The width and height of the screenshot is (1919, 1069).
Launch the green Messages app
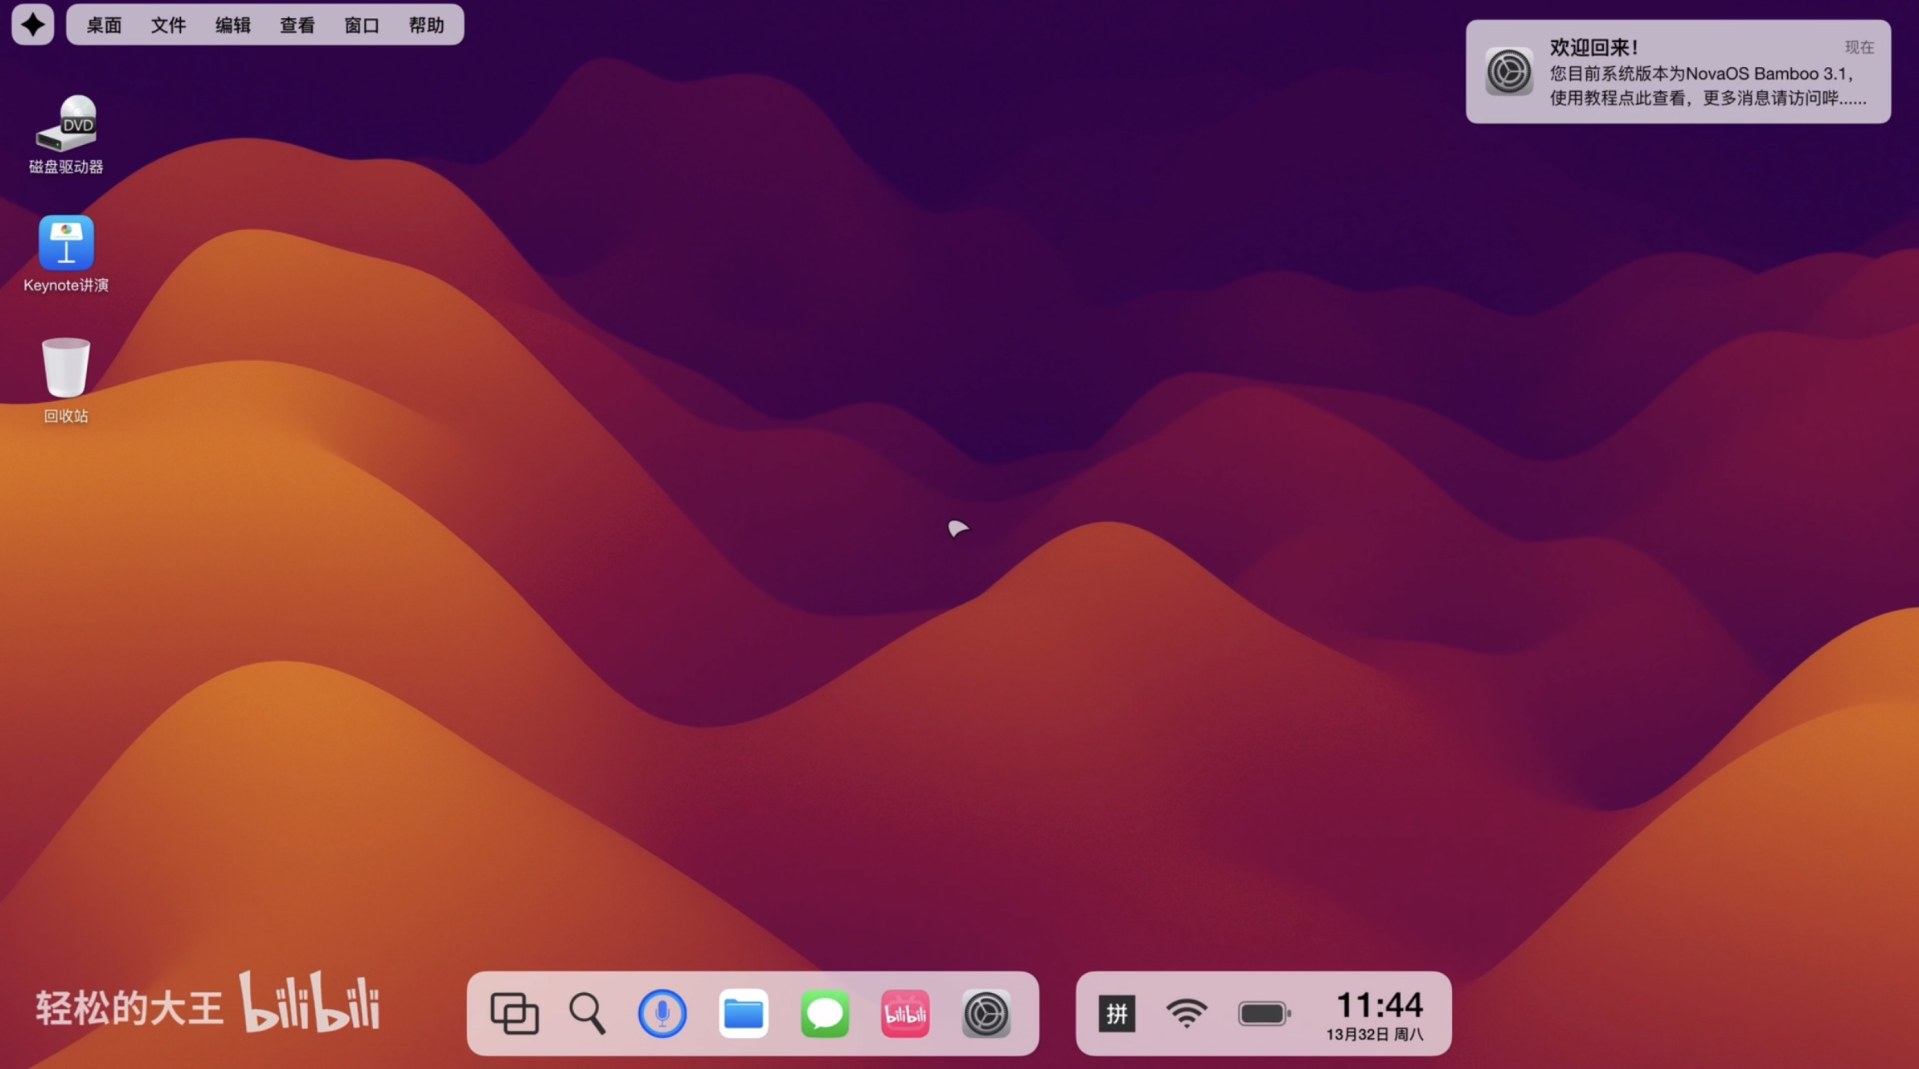[825, 1013]
